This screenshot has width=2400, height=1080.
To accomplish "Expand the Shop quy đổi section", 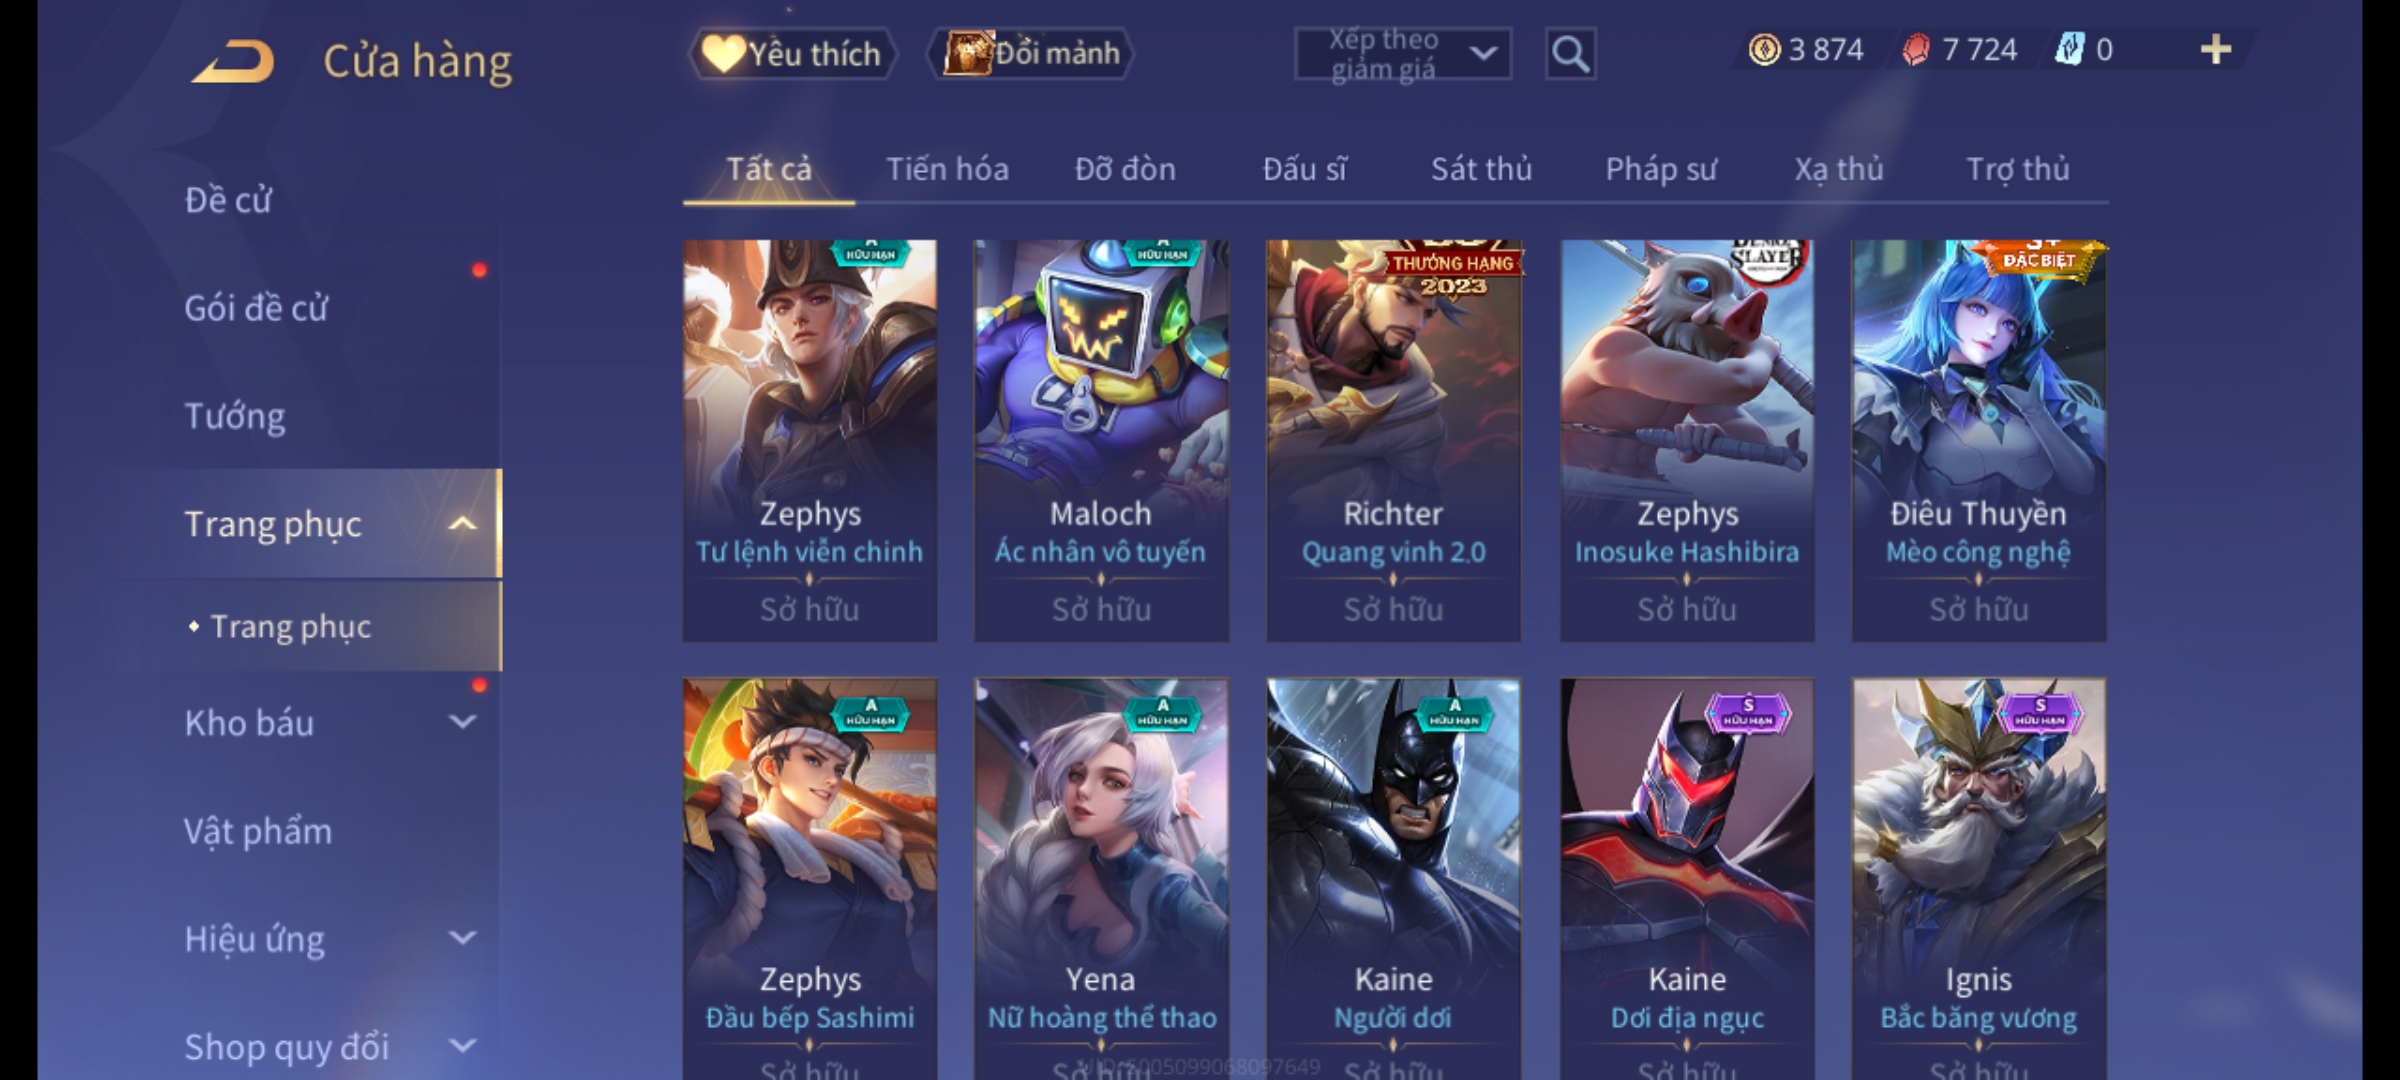I will click(462, 1046).
